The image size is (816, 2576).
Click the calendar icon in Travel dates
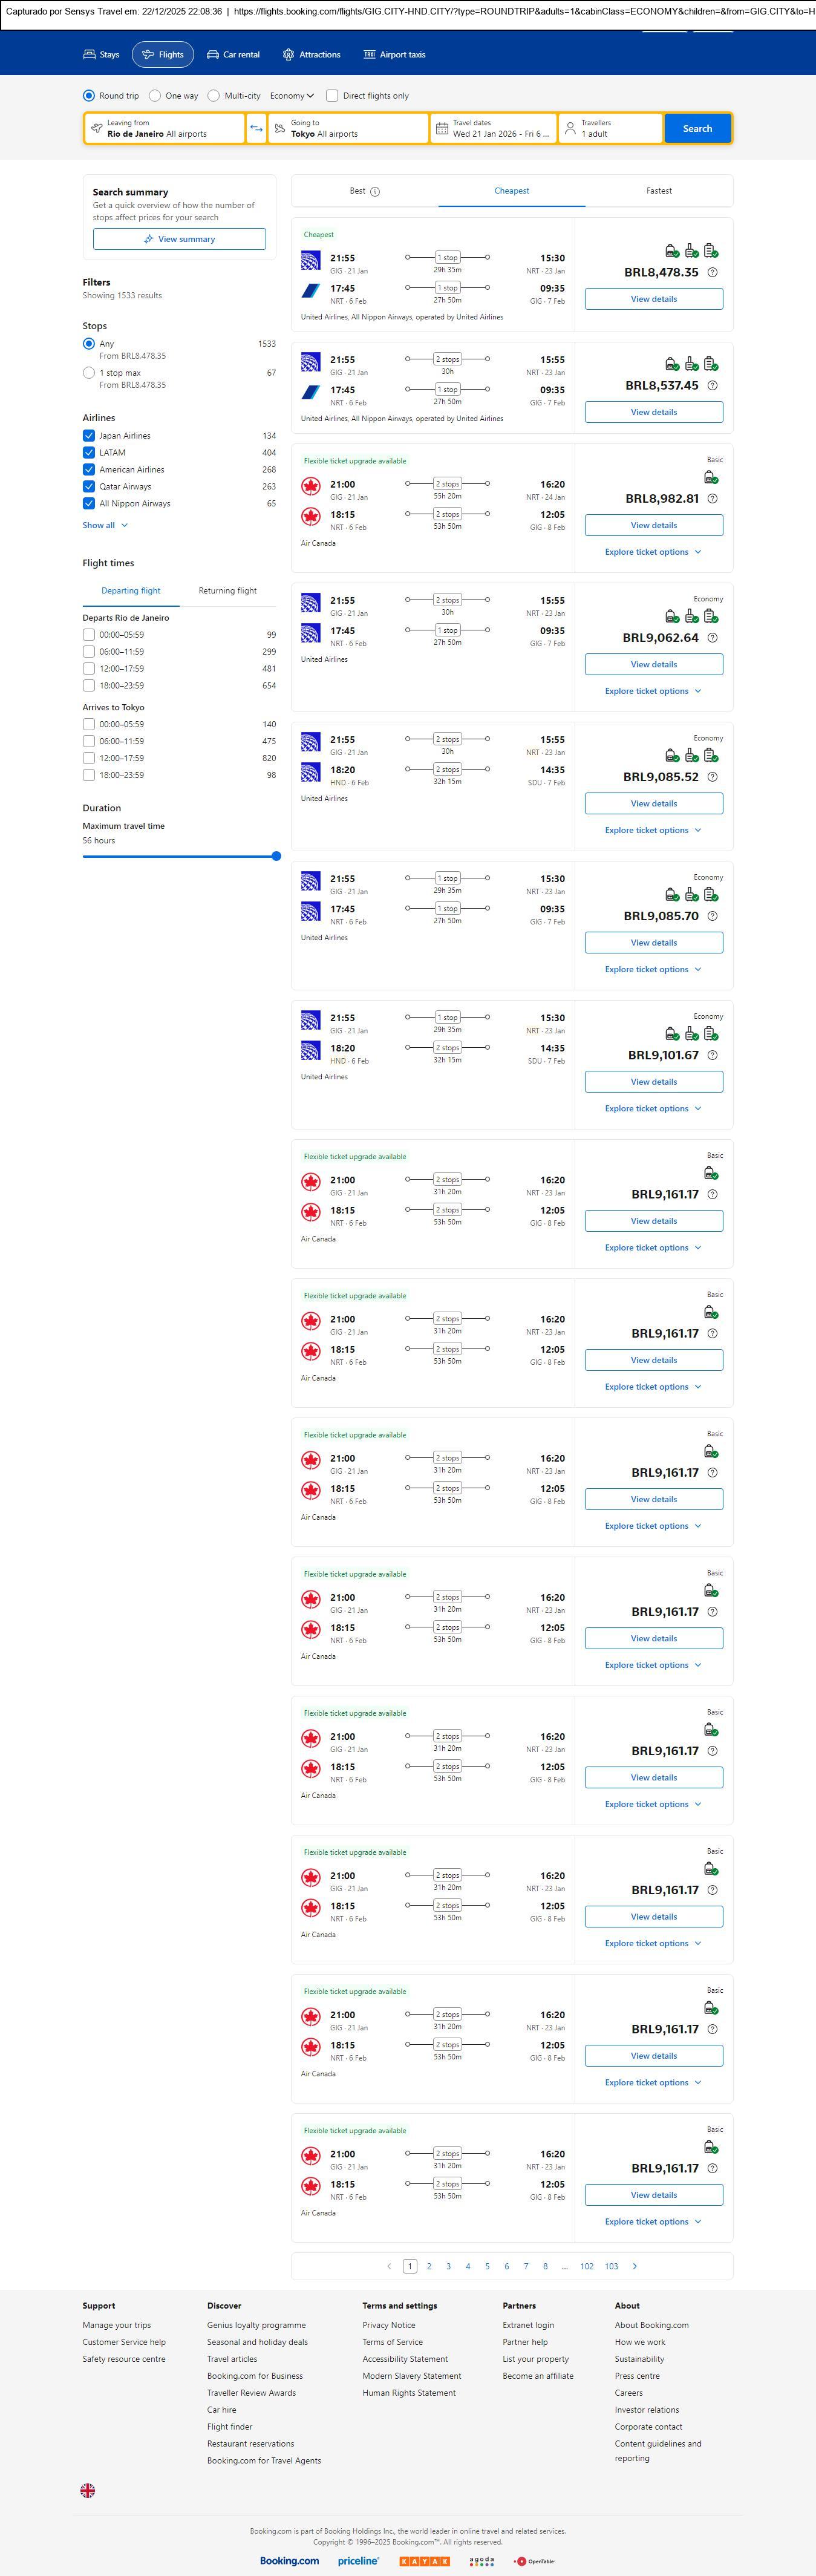tap(441, 128)
